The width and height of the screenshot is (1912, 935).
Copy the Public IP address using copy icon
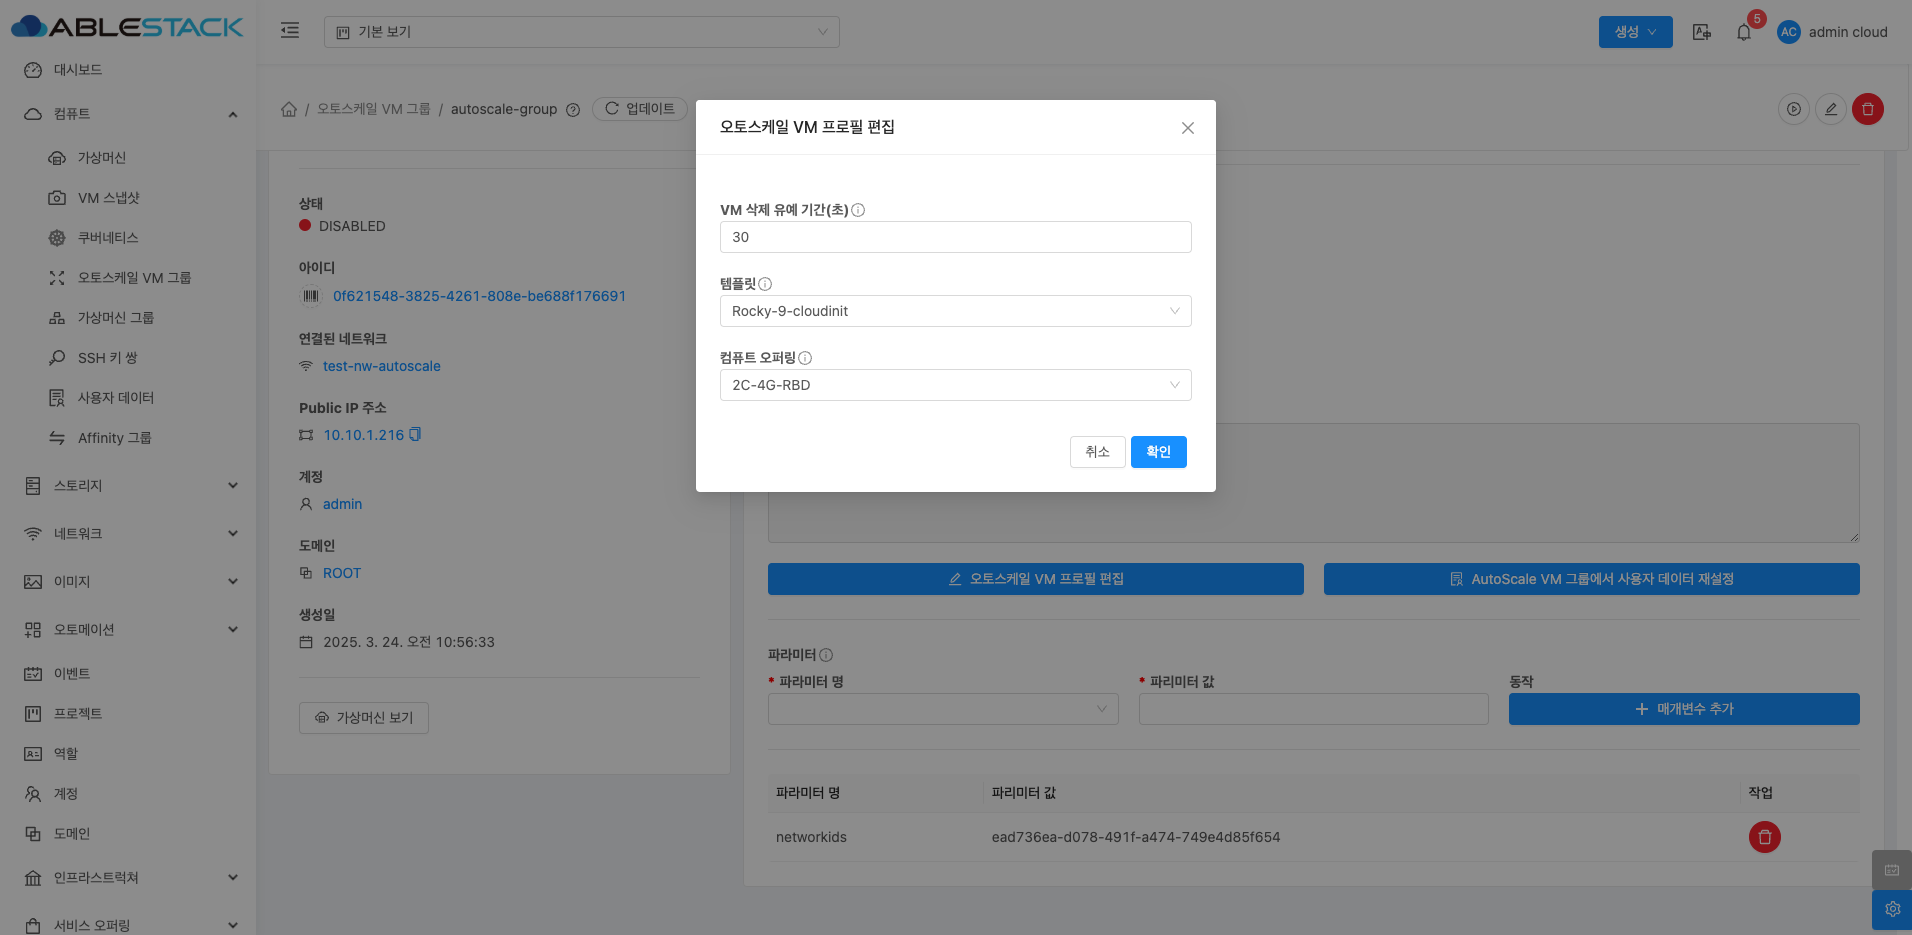[x=415, y=435]
